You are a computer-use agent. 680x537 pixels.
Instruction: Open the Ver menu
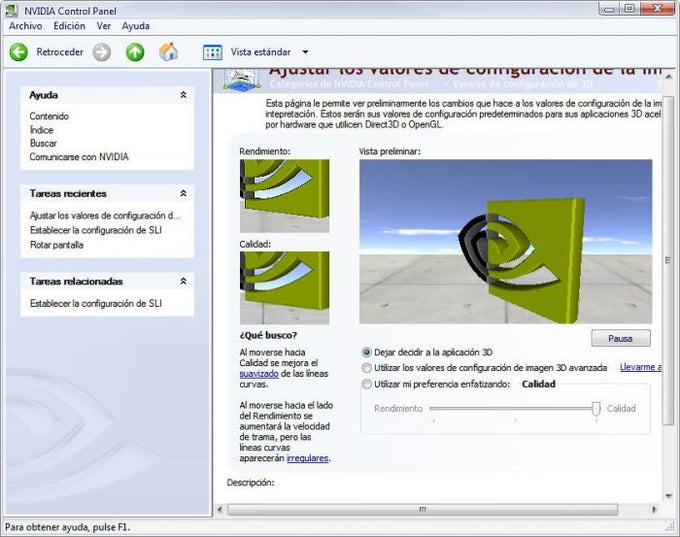(104, 26)
